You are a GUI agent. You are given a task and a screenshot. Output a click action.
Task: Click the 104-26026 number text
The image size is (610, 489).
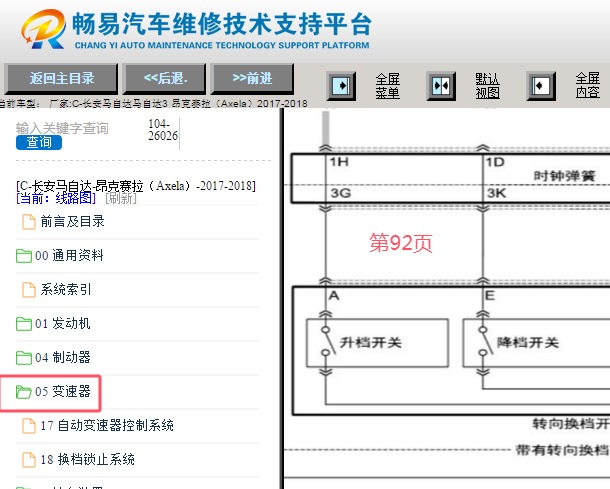point(163,130)
